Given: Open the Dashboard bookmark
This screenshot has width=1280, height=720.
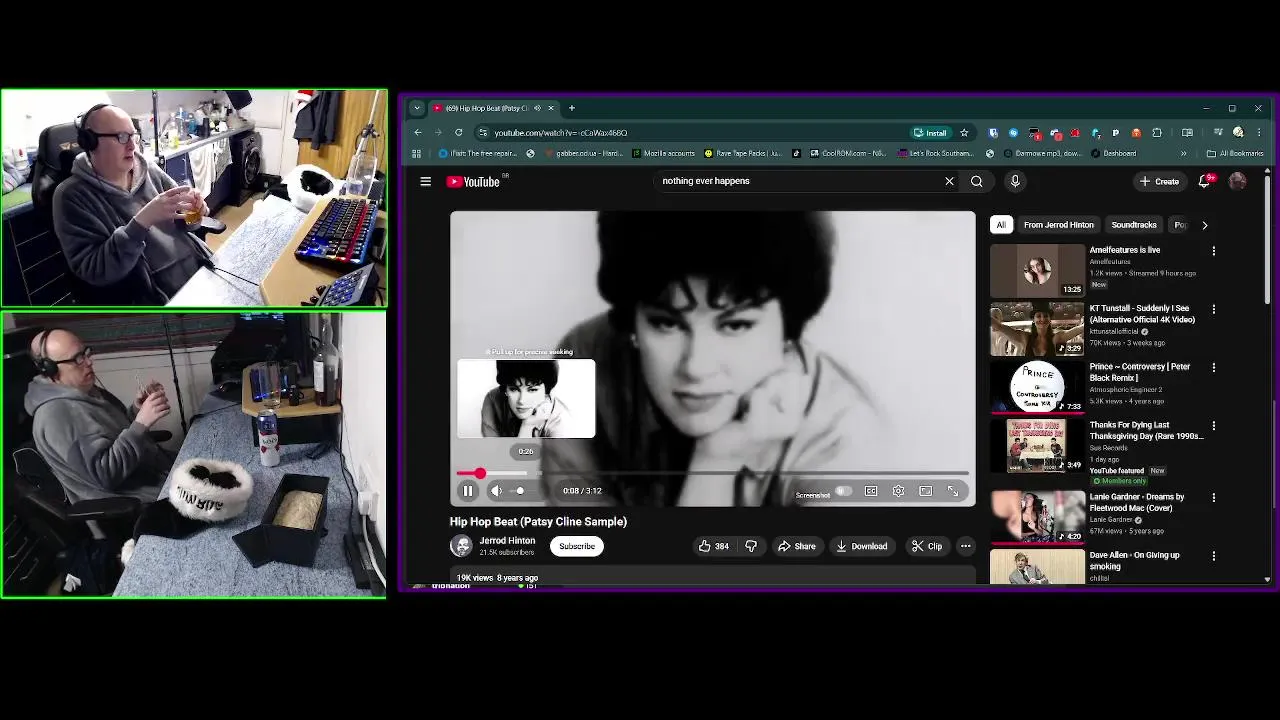Looking at the screenshot, I should coord(1113,153).
